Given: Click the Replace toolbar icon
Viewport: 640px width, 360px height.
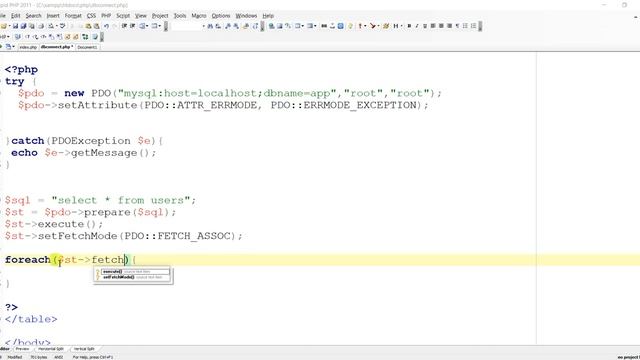Looking at the screenshot, I should pos(218,26).
